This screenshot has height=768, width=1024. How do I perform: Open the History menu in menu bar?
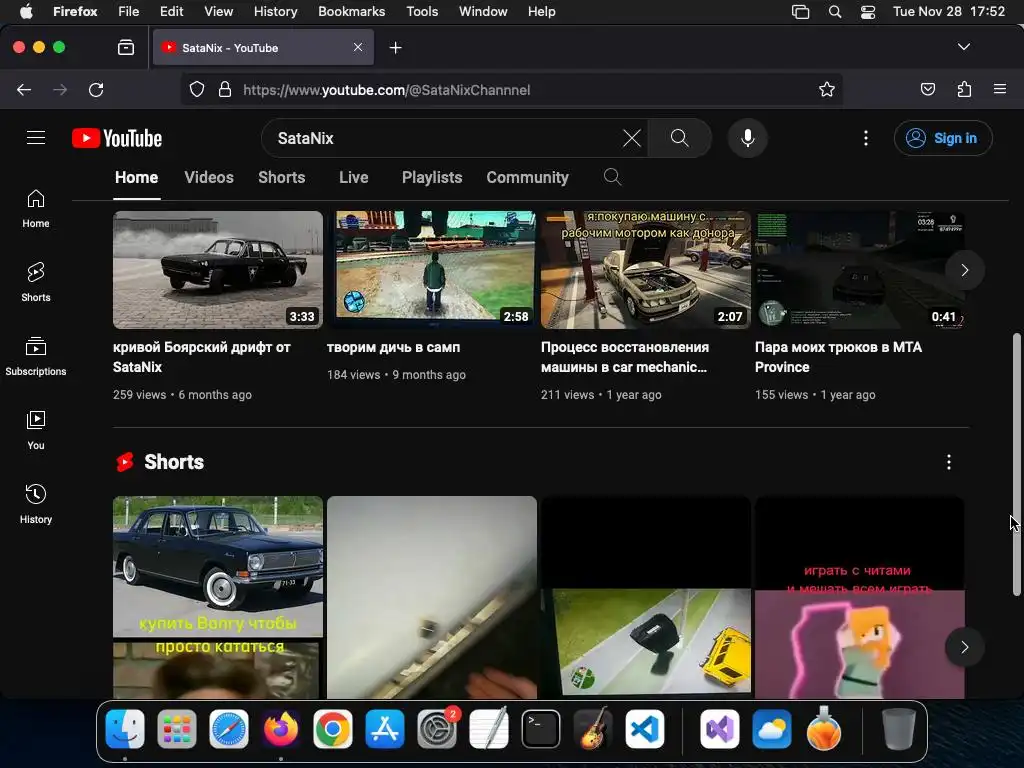tap(275, 11)
